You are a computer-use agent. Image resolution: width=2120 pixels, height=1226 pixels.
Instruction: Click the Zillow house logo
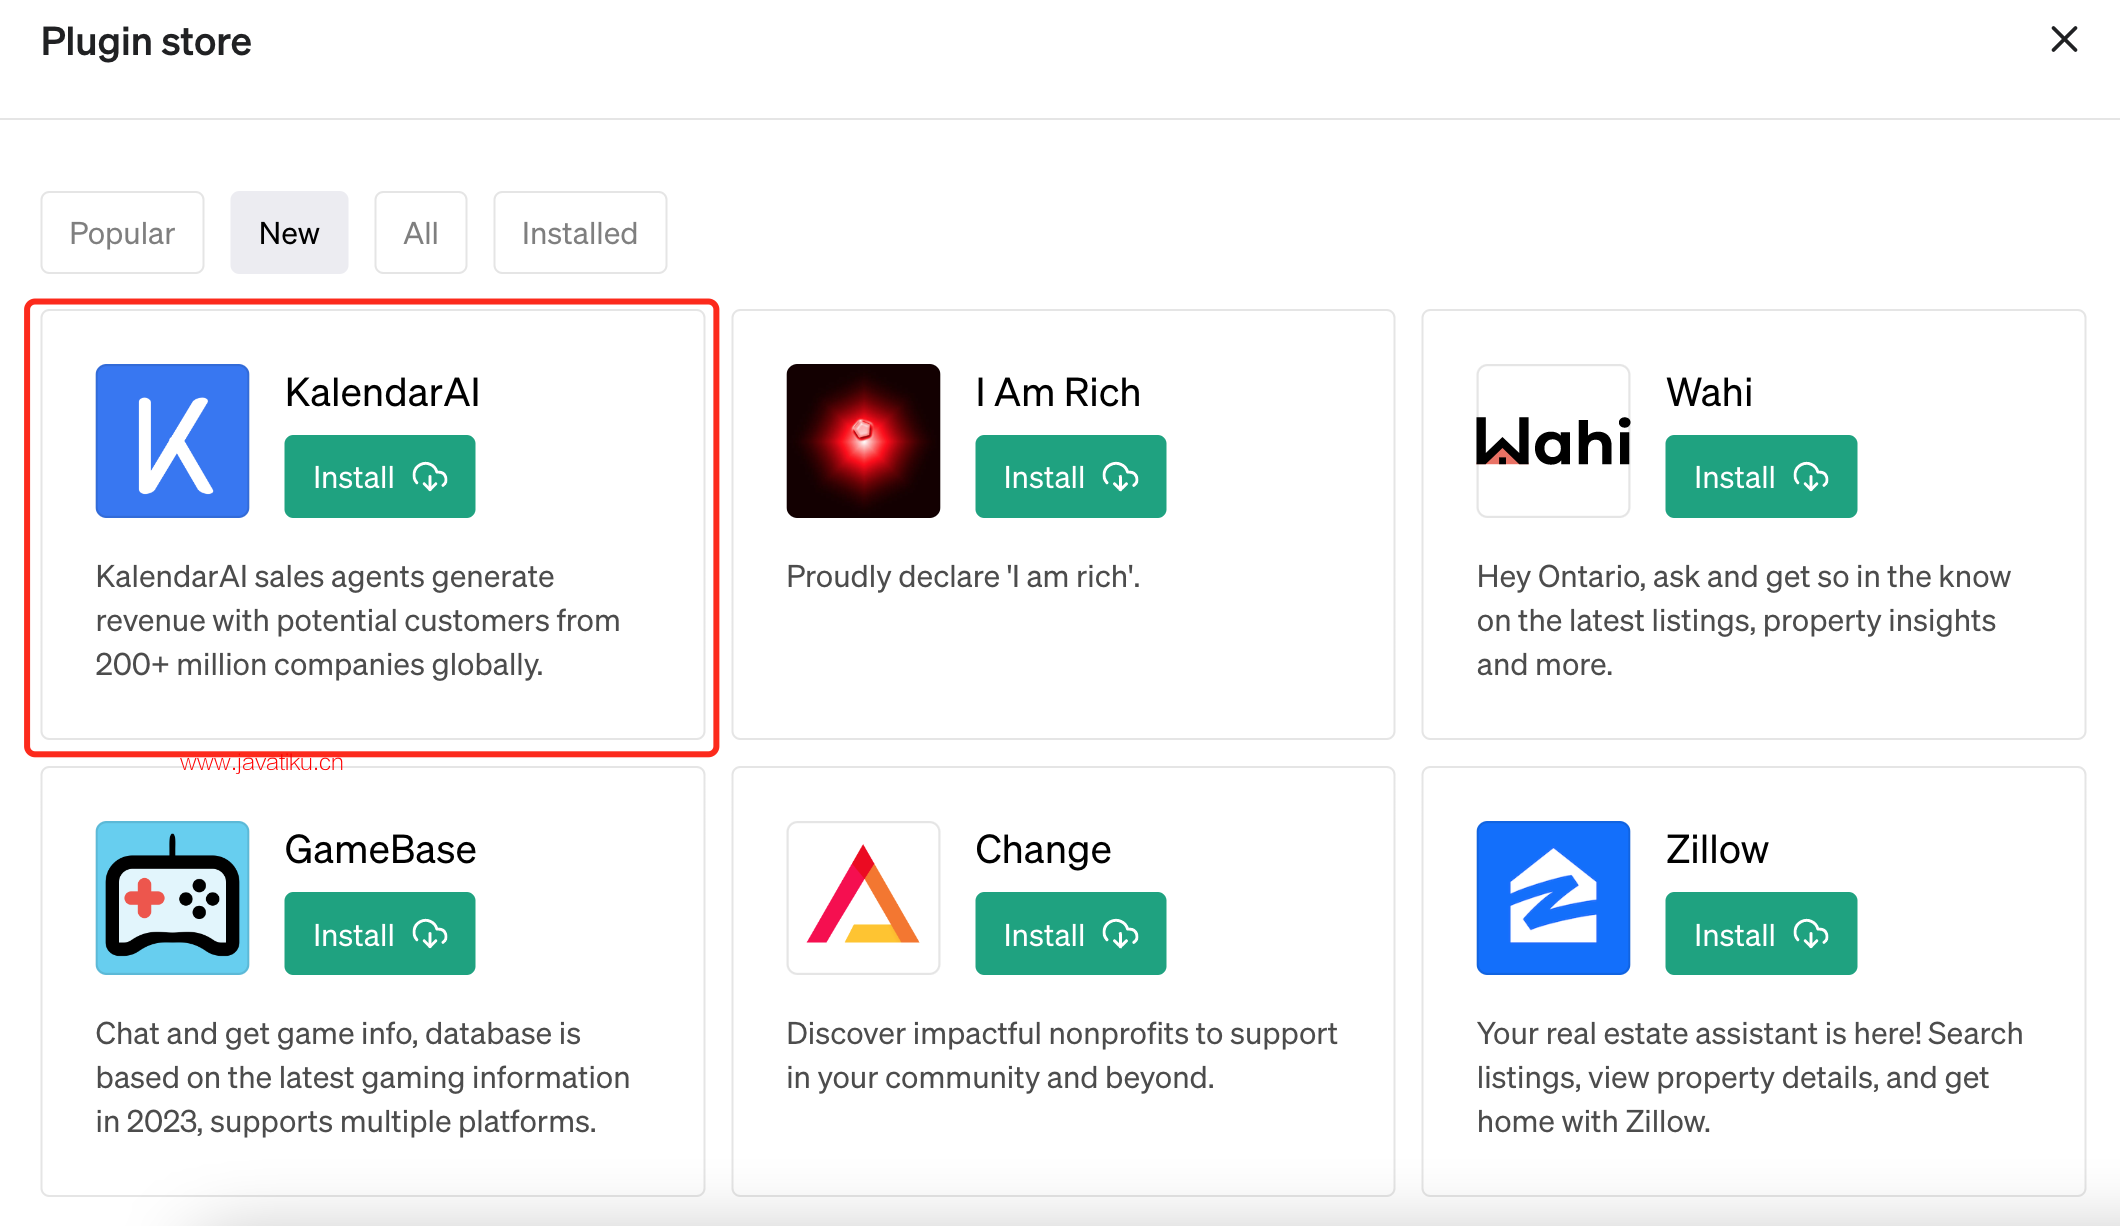[1553, 898]
